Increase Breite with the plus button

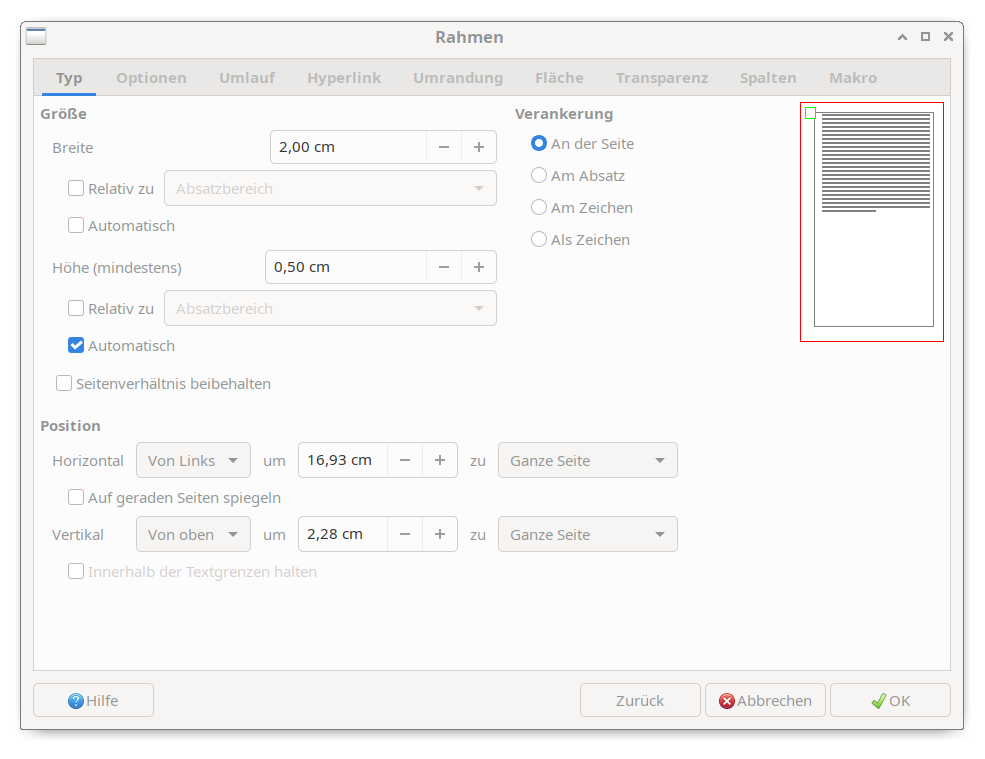[479, 147]
